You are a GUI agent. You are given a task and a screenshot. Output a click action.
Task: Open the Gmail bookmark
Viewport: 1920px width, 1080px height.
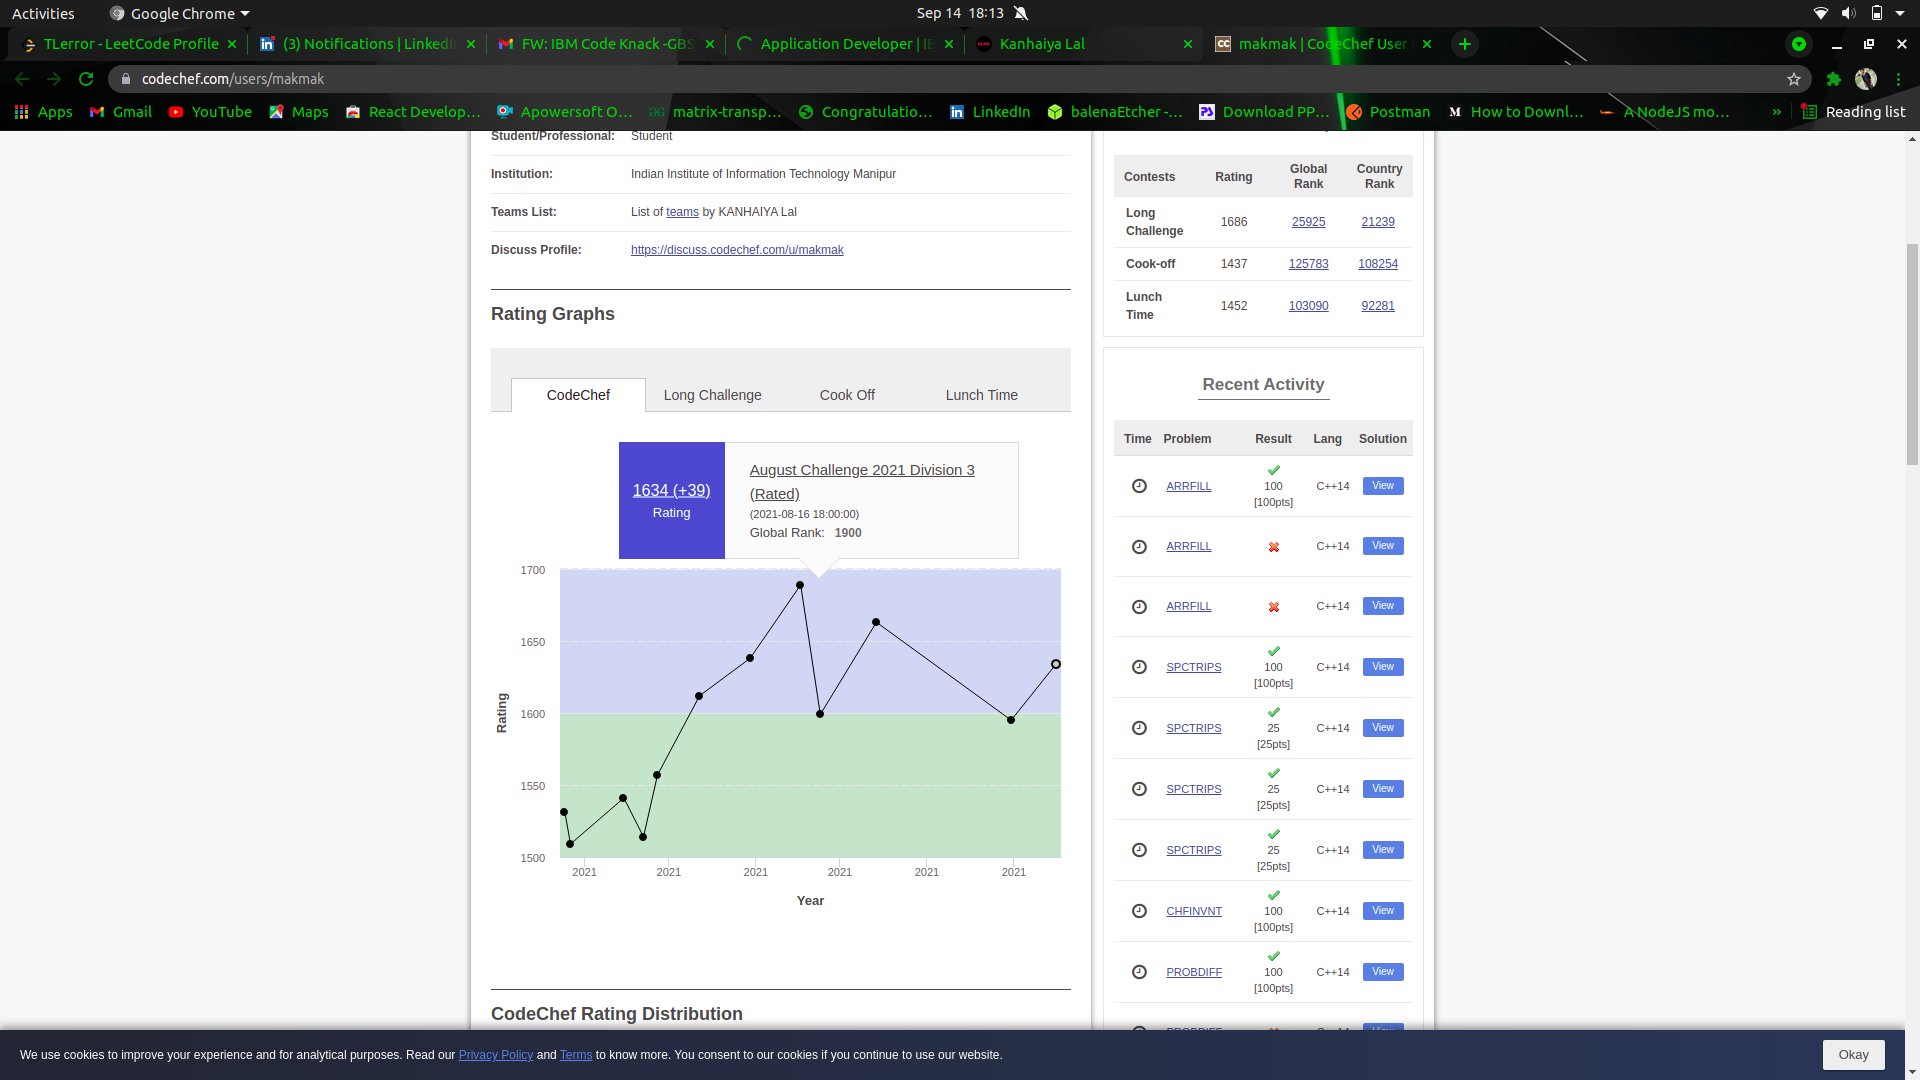[x=121, y=112]
